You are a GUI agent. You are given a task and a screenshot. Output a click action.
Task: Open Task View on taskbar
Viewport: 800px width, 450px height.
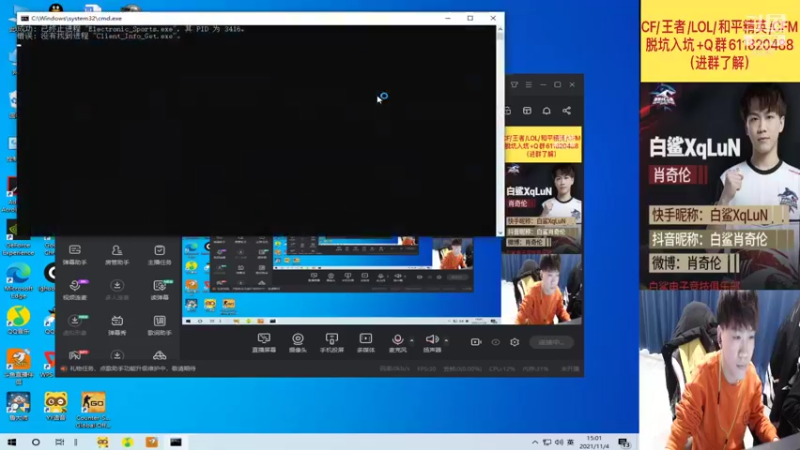click(x=60, y=442)
